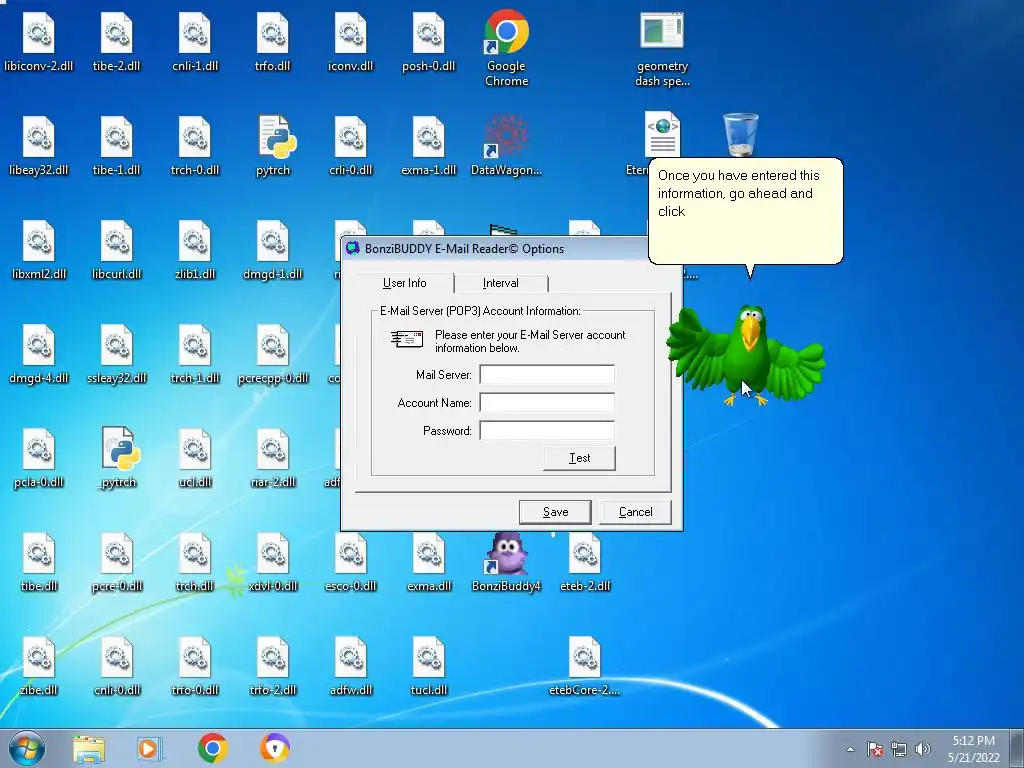Select the User Info tab

pos(405,283)
